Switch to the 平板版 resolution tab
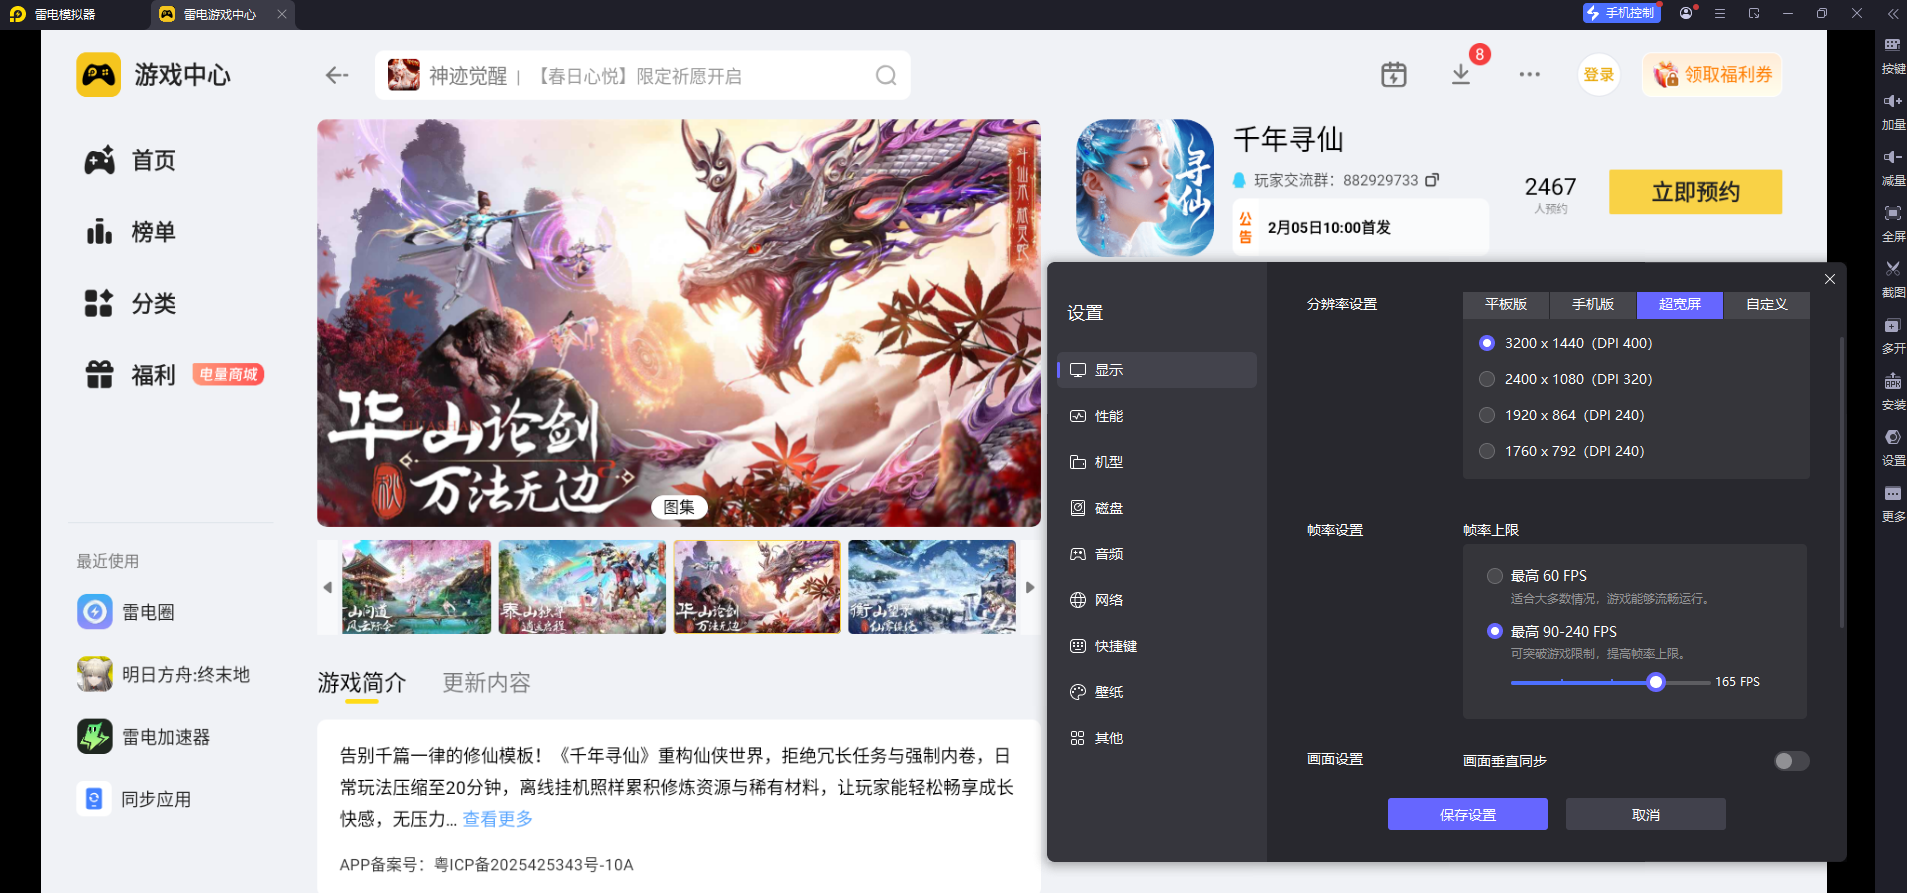Image resolution: width=1907 pixels, height=893 pixels. click(1506, 304)
